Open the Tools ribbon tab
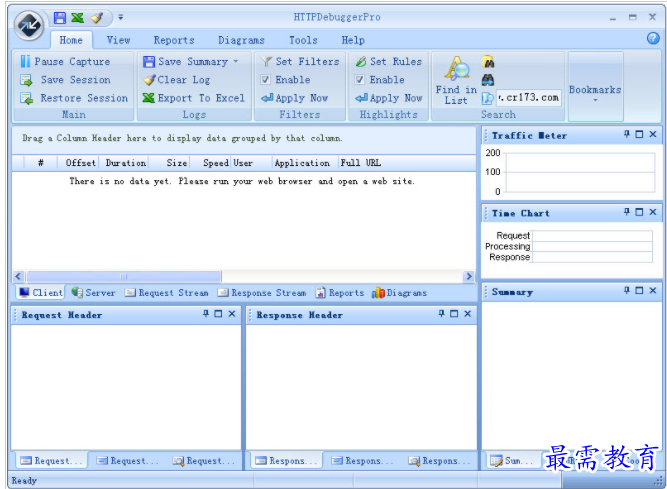This screenshot has width=667, height=489. pos(303,40)
